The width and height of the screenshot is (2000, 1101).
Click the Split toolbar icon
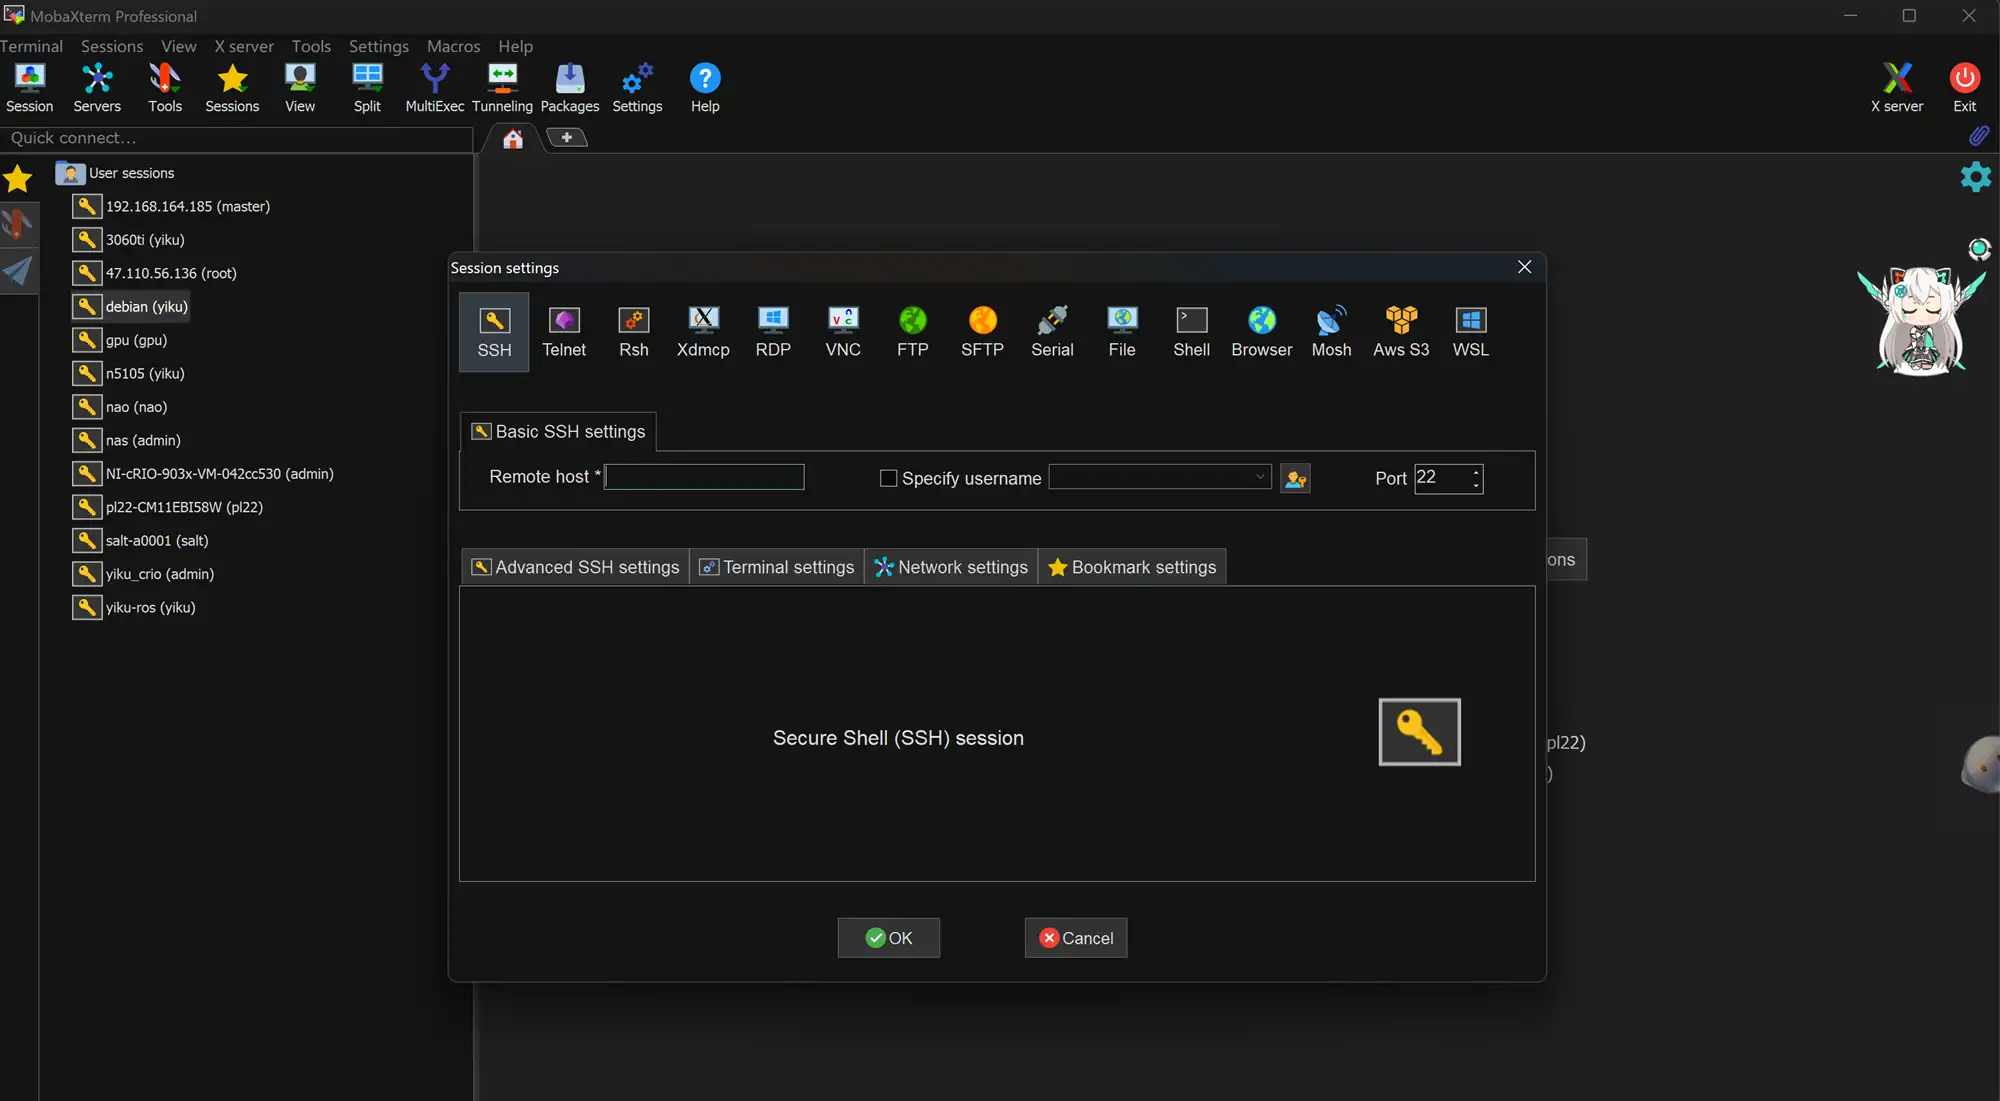pyautogui.click(x=367, y=88)
